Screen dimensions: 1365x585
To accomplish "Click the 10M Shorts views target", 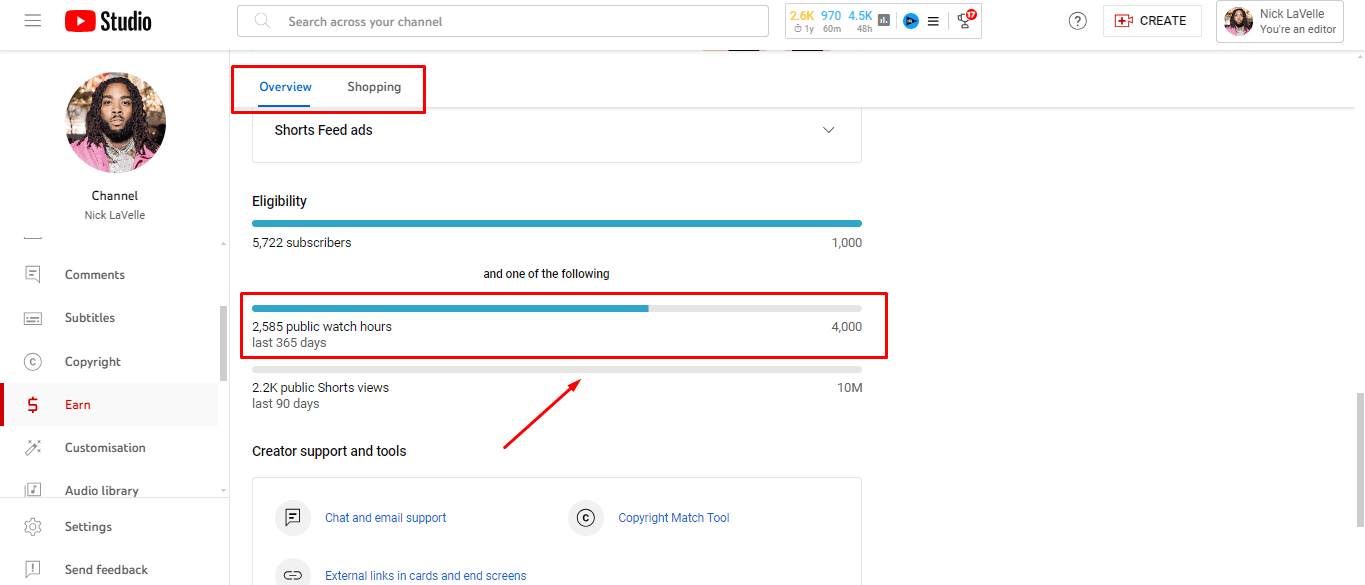I will coord(849,388).
